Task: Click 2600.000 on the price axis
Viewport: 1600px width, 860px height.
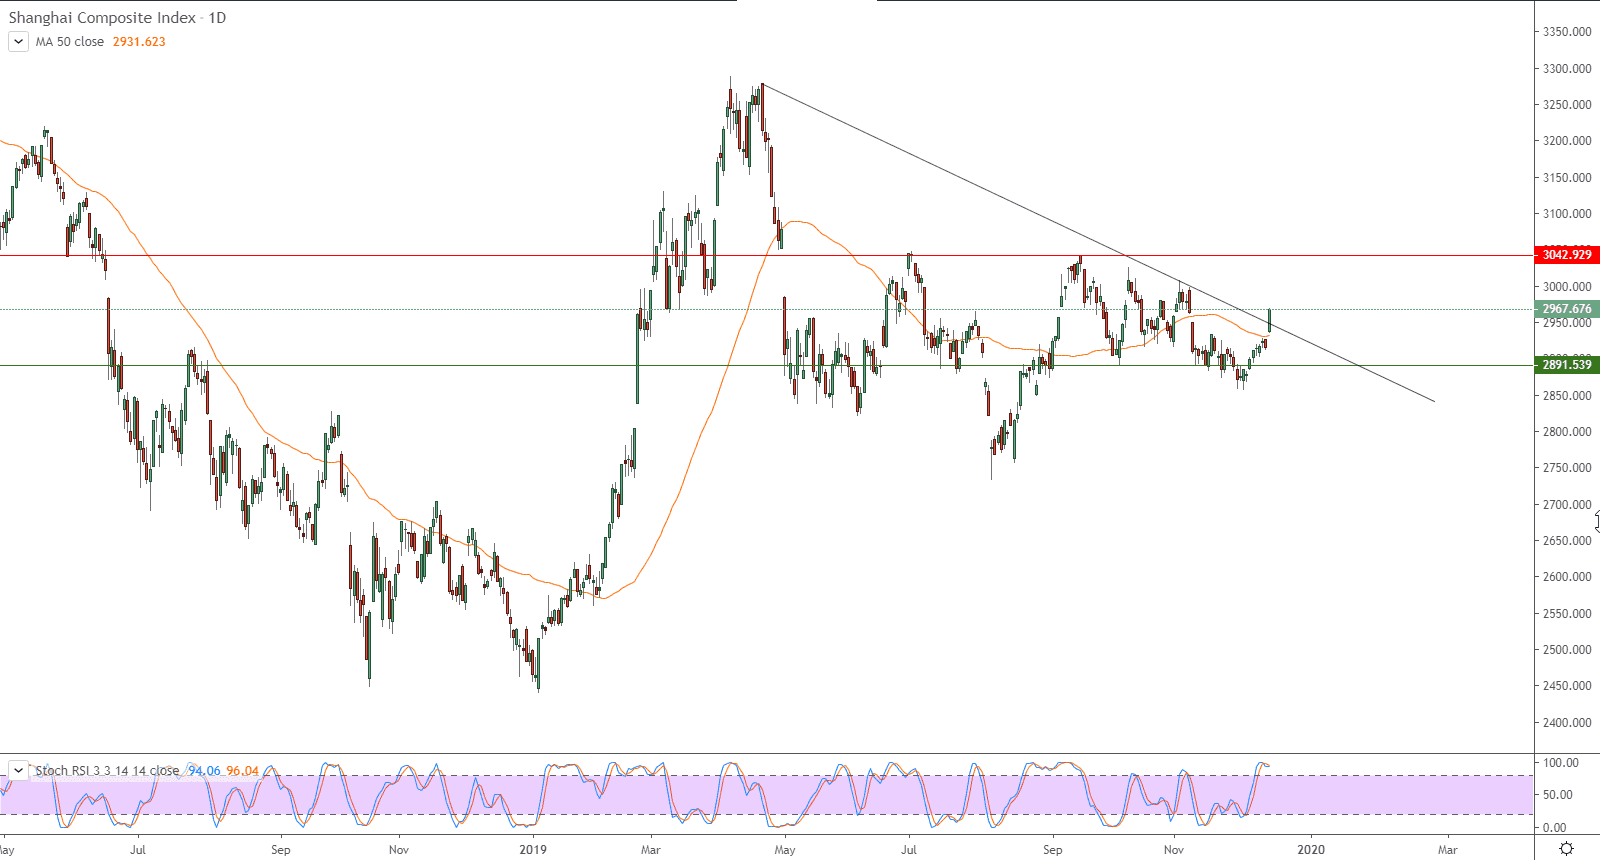Action: click(x=1567, y=577)
